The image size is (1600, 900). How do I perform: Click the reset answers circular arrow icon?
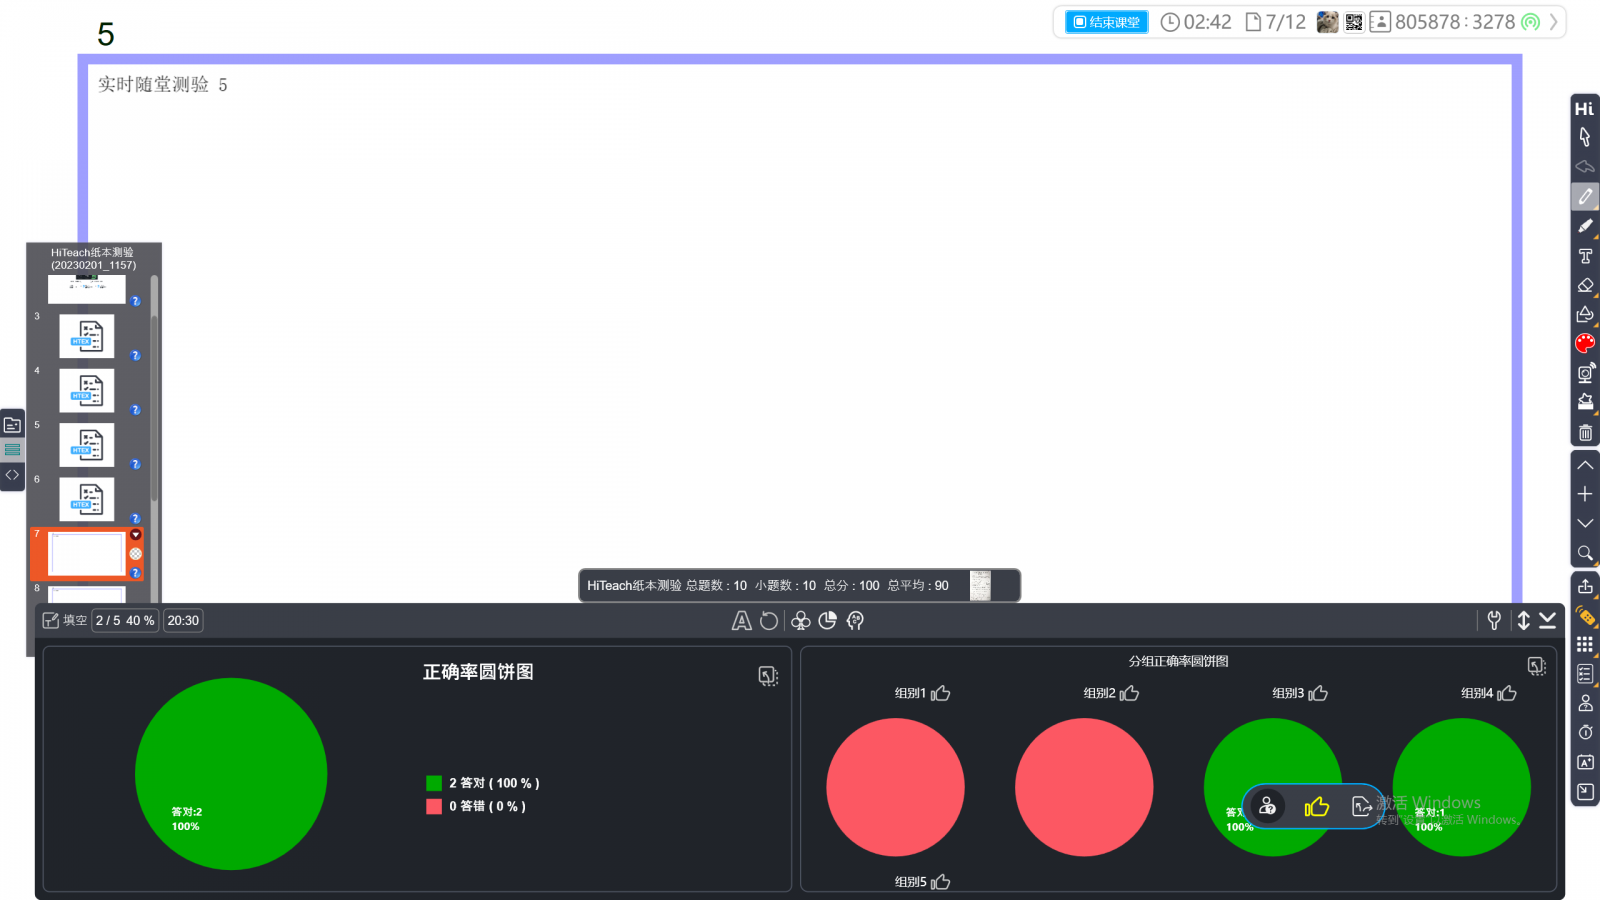pyautogui.click(x=769, y=621)
